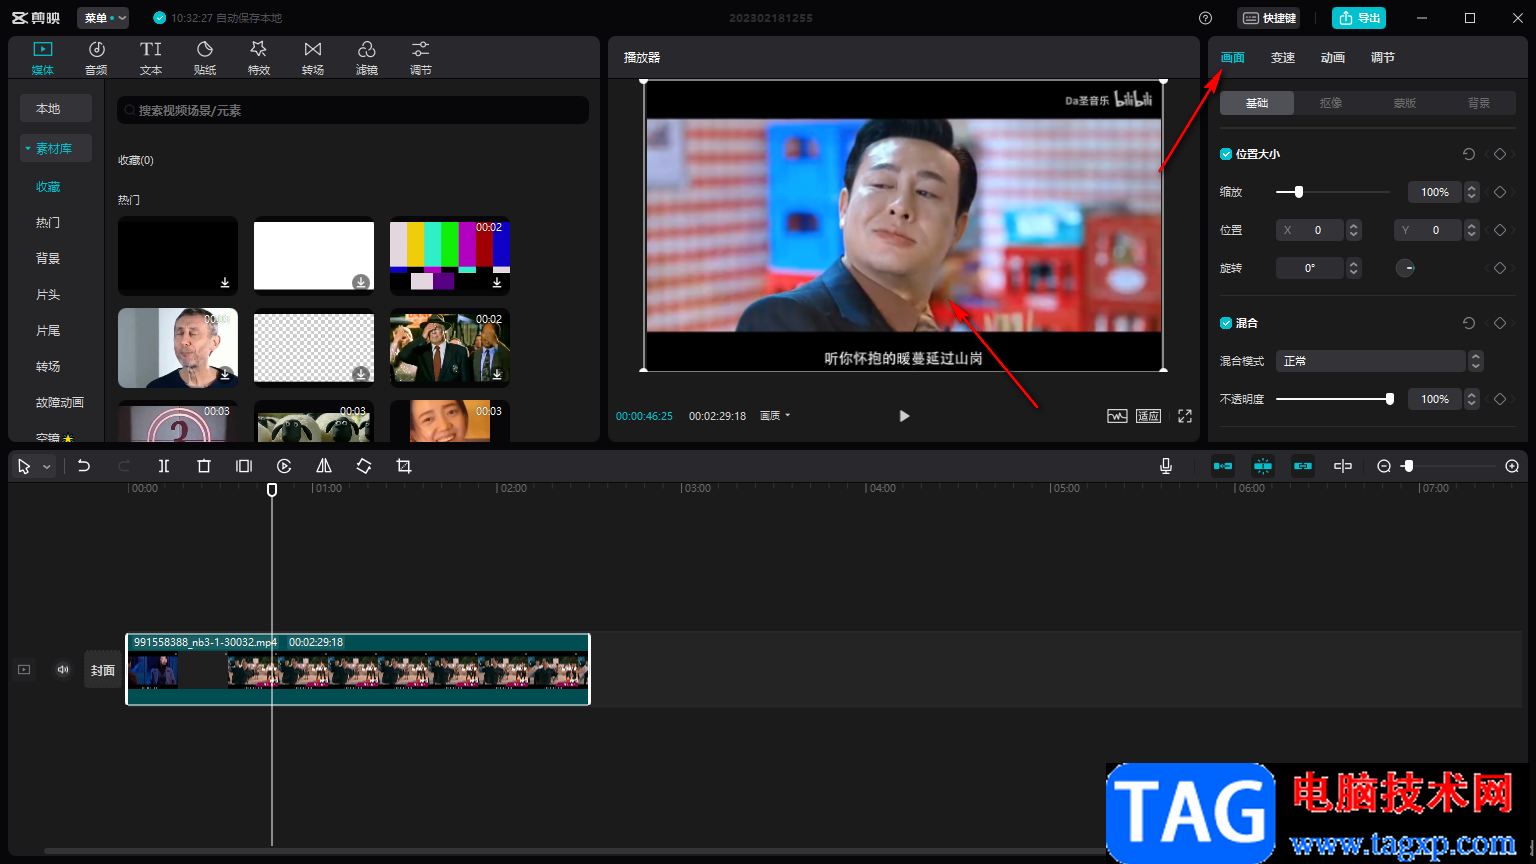Click the fullscreen icon in player
This screenshot has width=1536, height=864.
[x=1185, y=416]
